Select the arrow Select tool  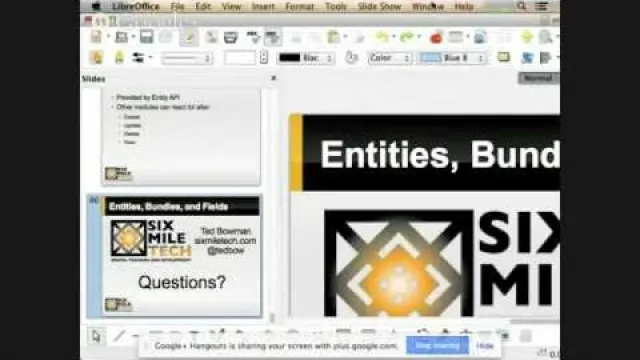point(96,336)
